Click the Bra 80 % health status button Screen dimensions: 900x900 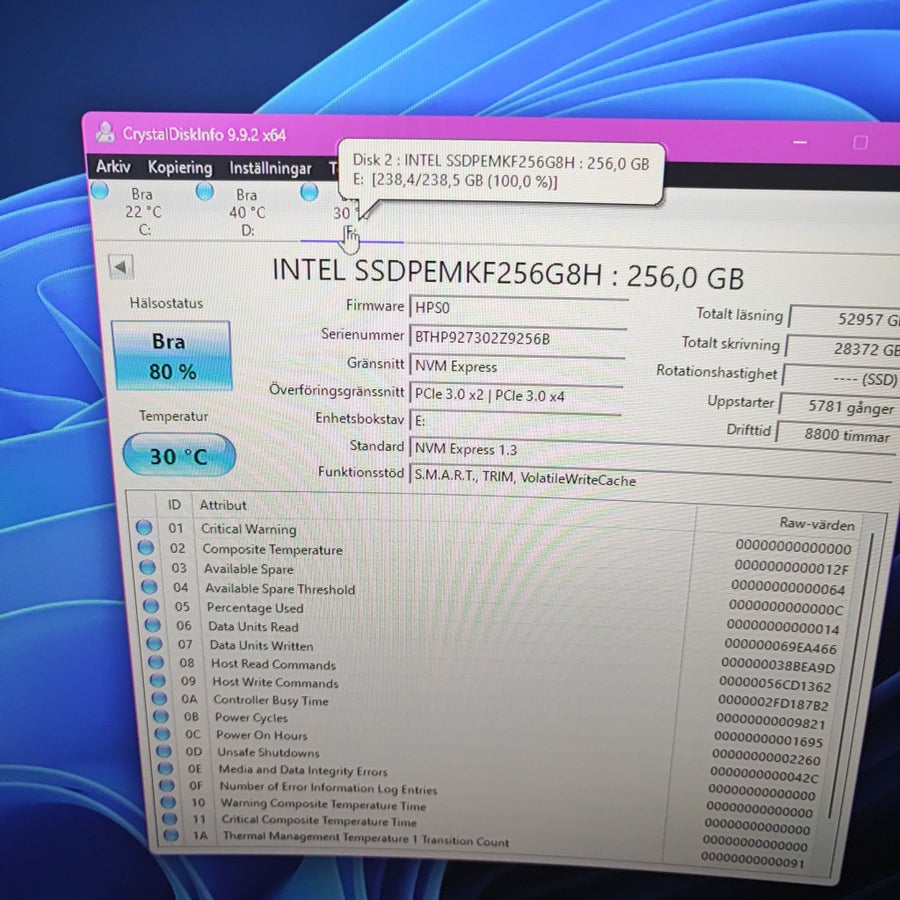[171, 356]
